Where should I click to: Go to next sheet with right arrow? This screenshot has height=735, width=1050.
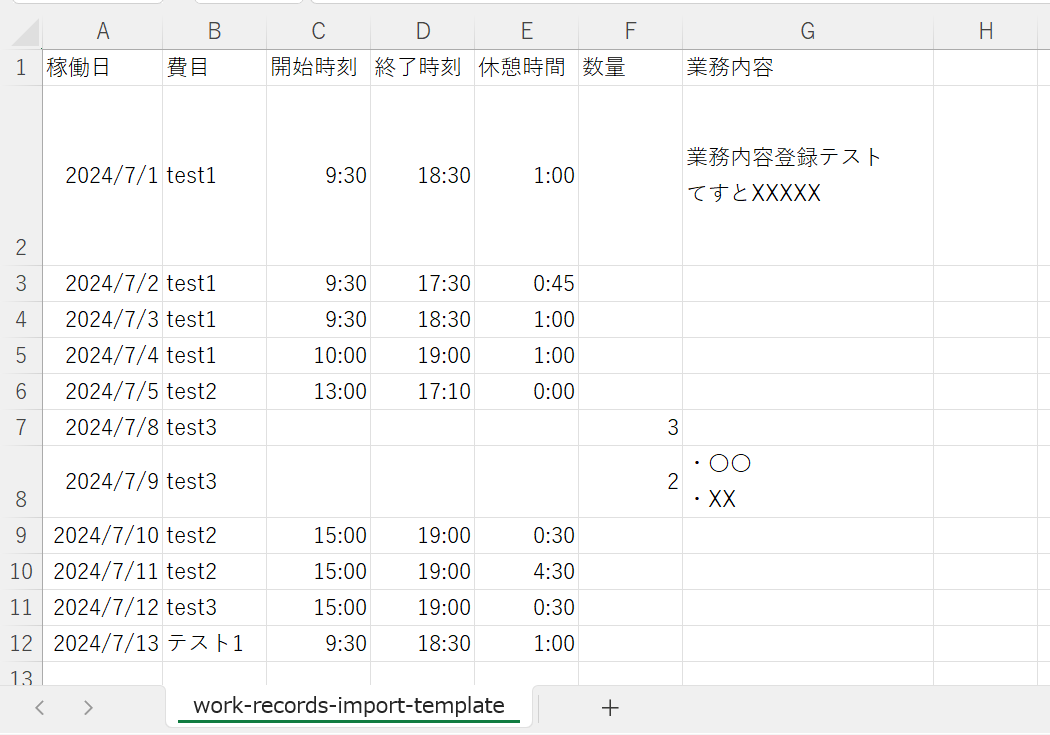click(88, 708)
